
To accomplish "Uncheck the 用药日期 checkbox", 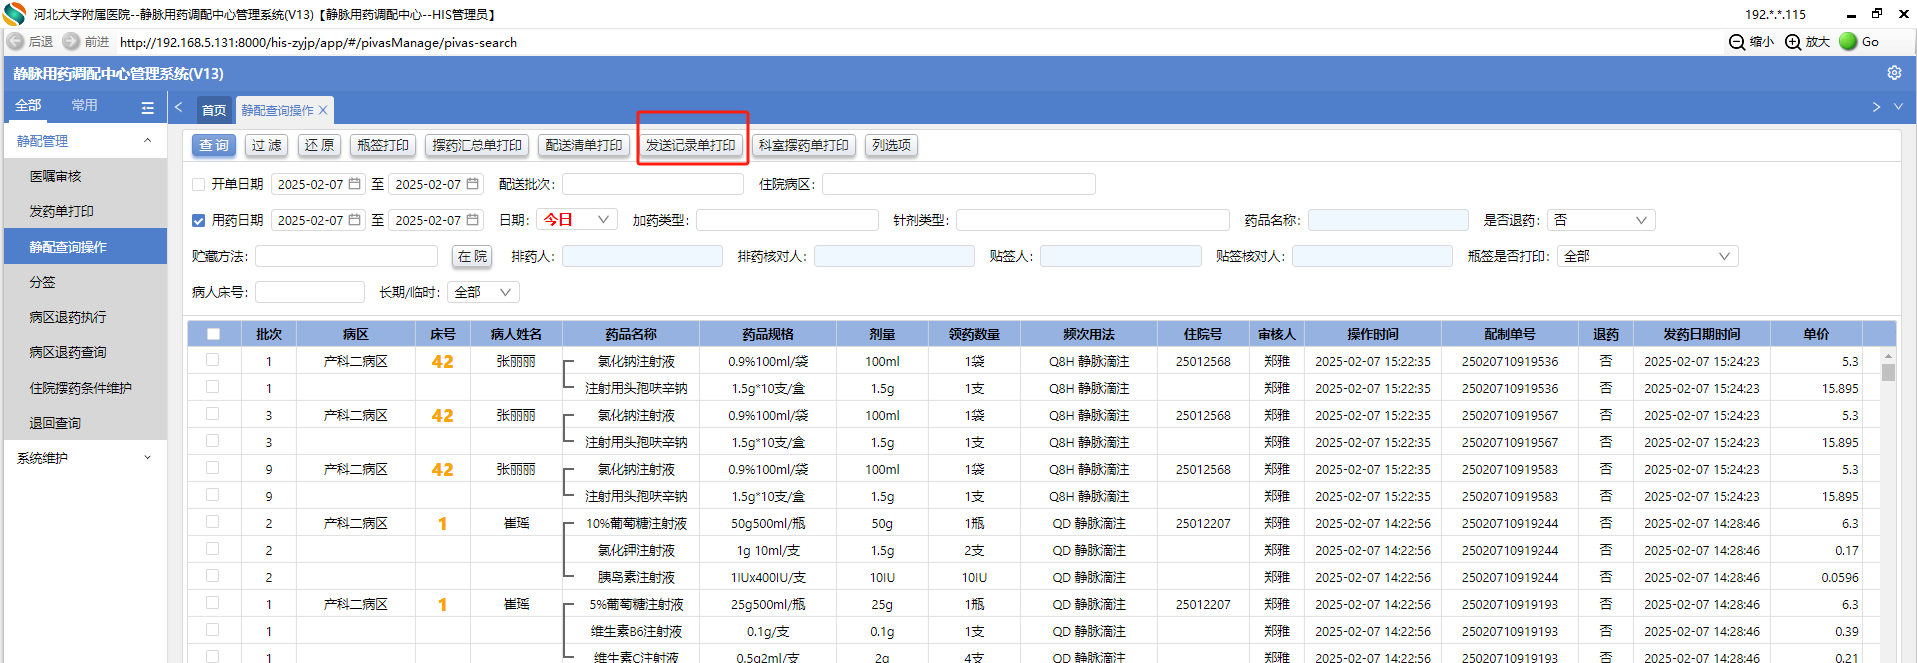I will click(x=198, y=220).
